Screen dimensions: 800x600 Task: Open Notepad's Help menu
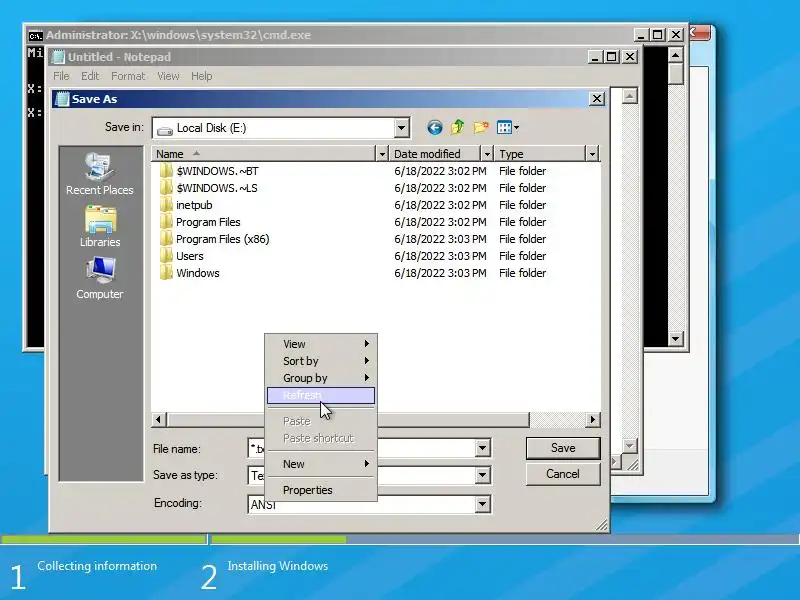(202, 76)
